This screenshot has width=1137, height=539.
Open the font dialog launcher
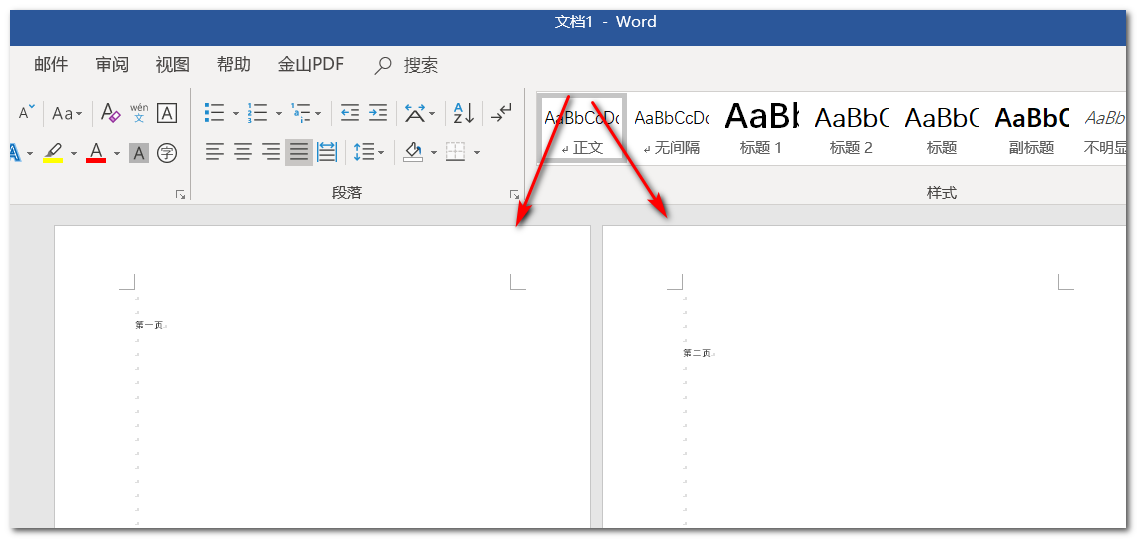pos(181,194)
